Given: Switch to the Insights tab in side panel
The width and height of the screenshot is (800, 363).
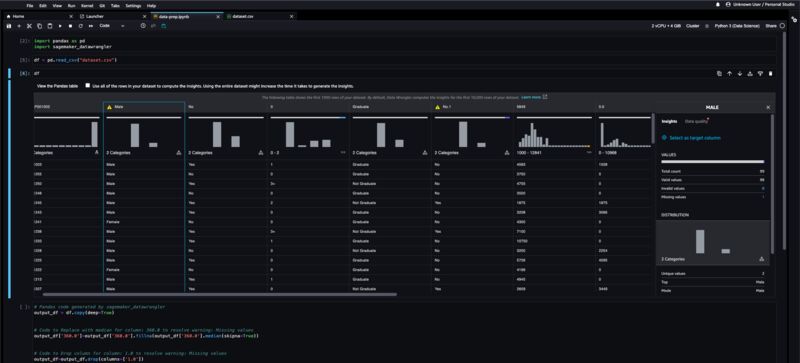Looking at the screenshot, I should tap(669, 122).
